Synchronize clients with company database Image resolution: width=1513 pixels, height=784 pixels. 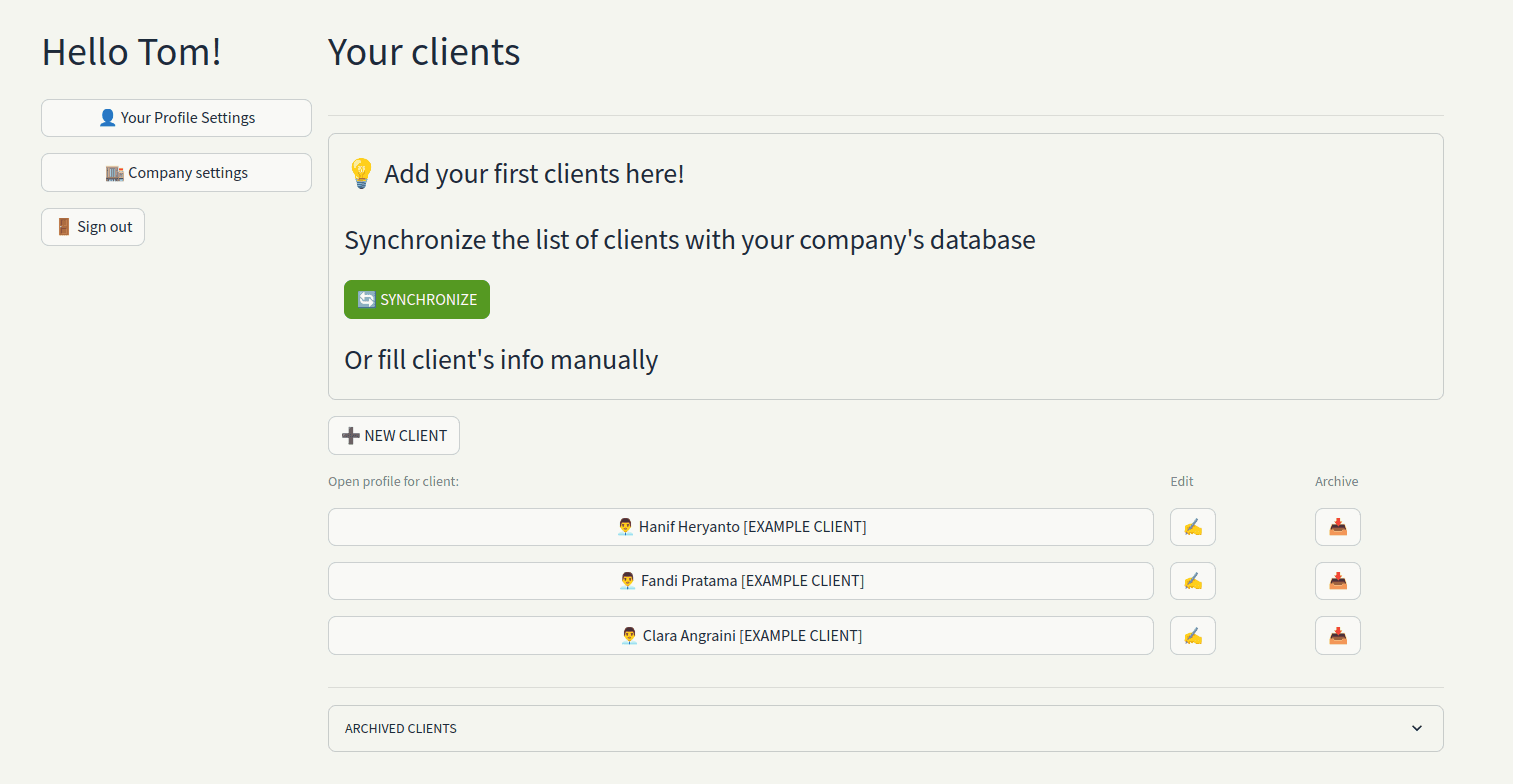pyautogui.click(x=417, y=300)
